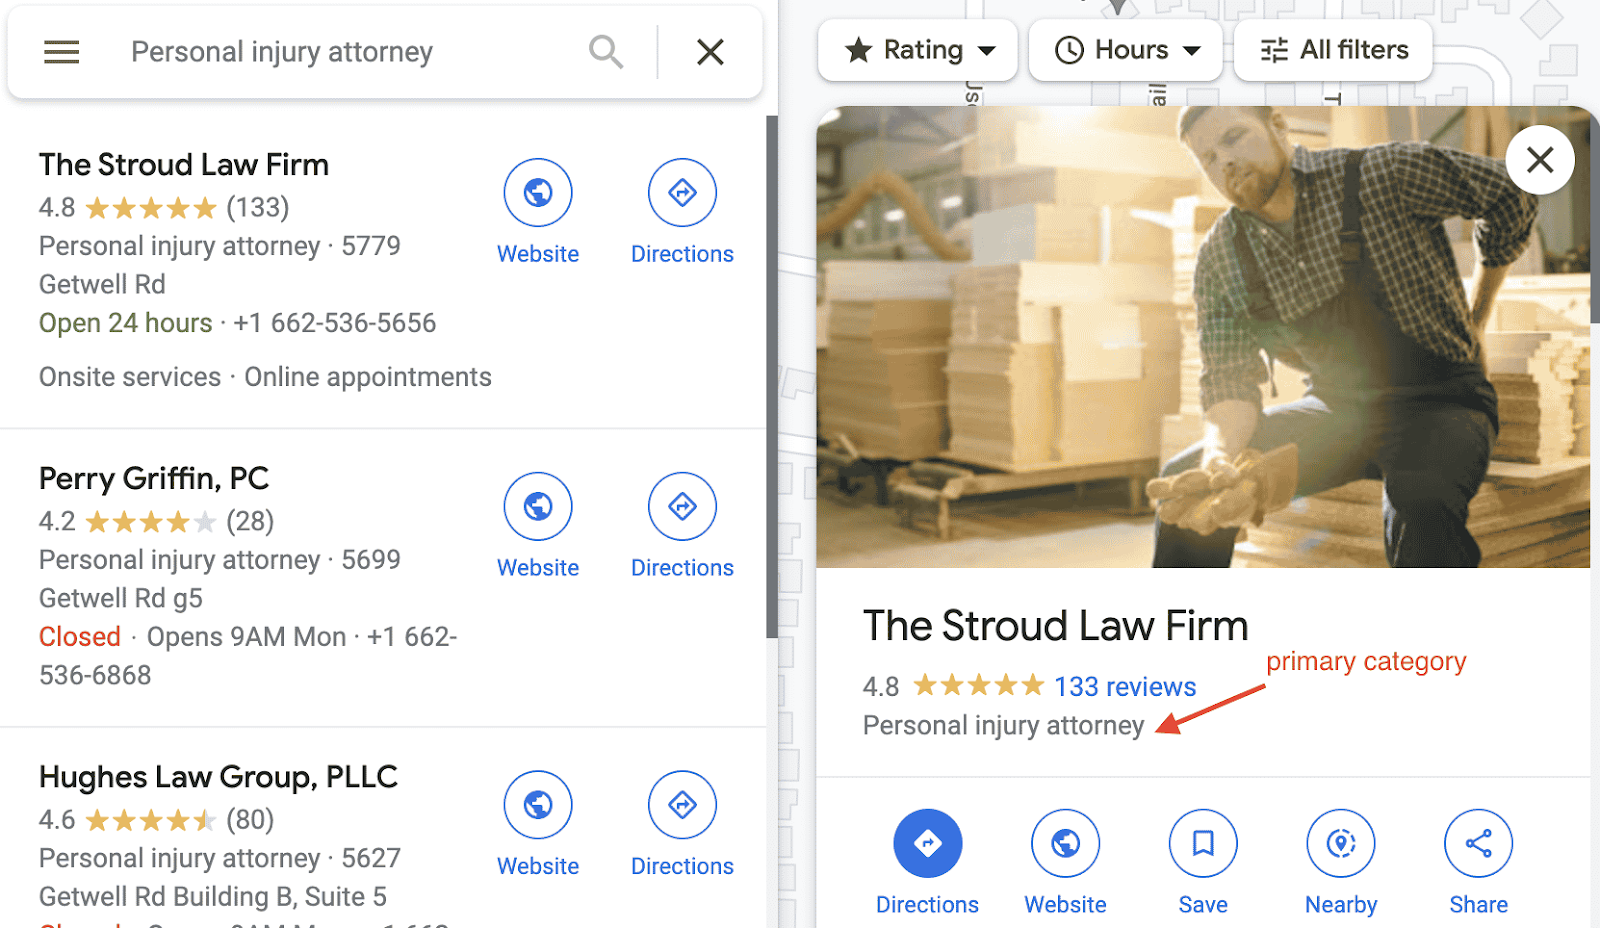Select the Perry Griffin, PC listing title
The width and height of the screenshot is (1600, 928).
point(154,479)
